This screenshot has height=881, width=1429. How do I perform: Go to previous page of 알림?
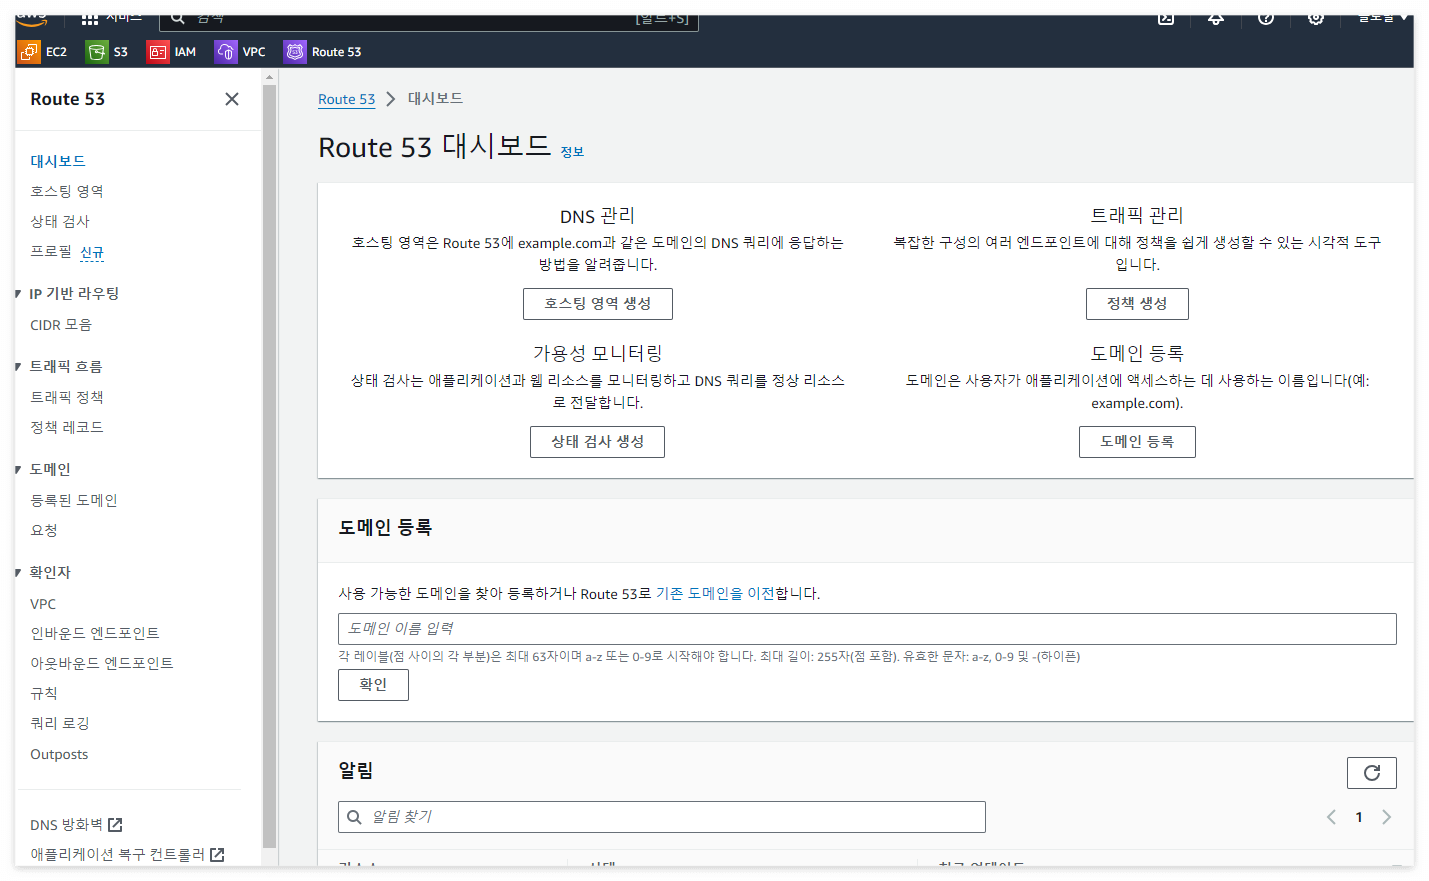pyautogui.click(x=1331, y=817)
